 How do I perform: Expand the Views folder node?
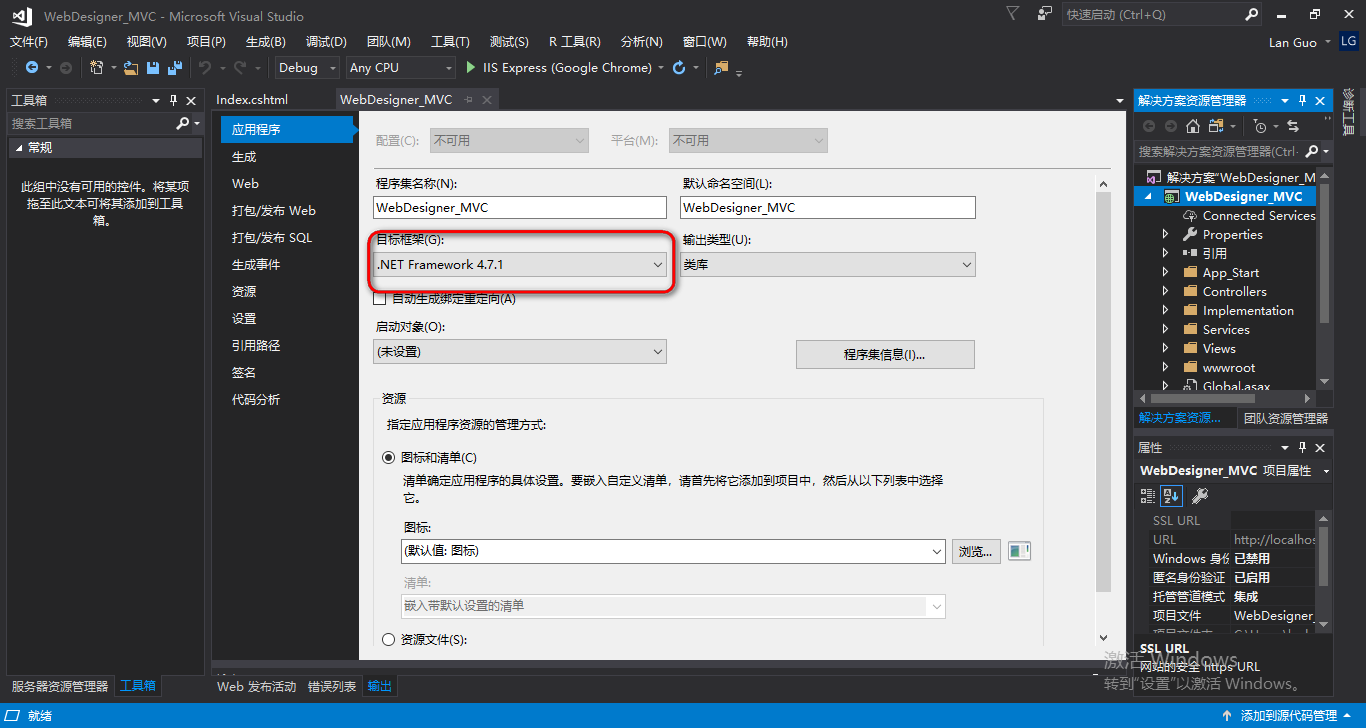coord(1165,348)
